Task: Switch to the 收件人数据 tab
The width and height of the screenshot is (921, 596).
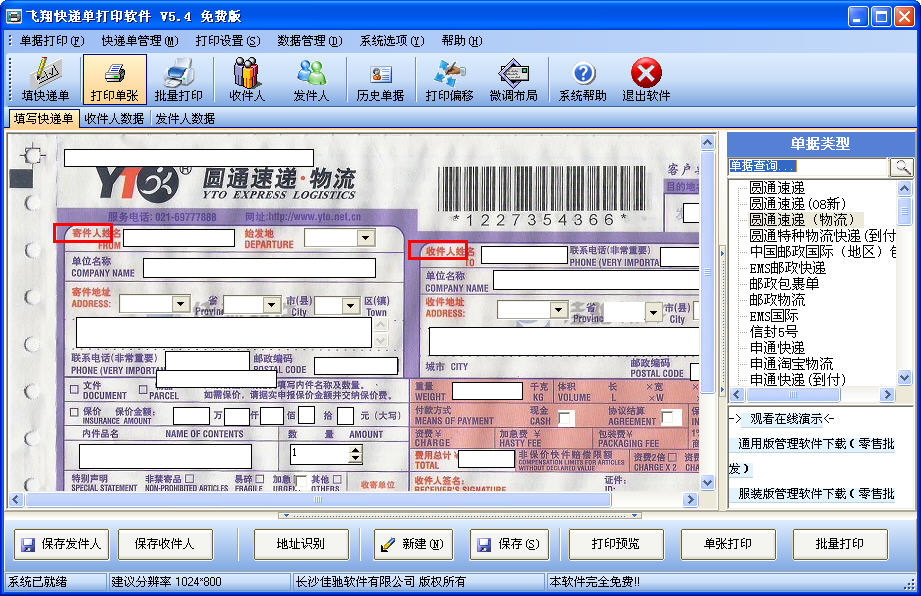Action: pyautogui.click(x=114, y=119)
